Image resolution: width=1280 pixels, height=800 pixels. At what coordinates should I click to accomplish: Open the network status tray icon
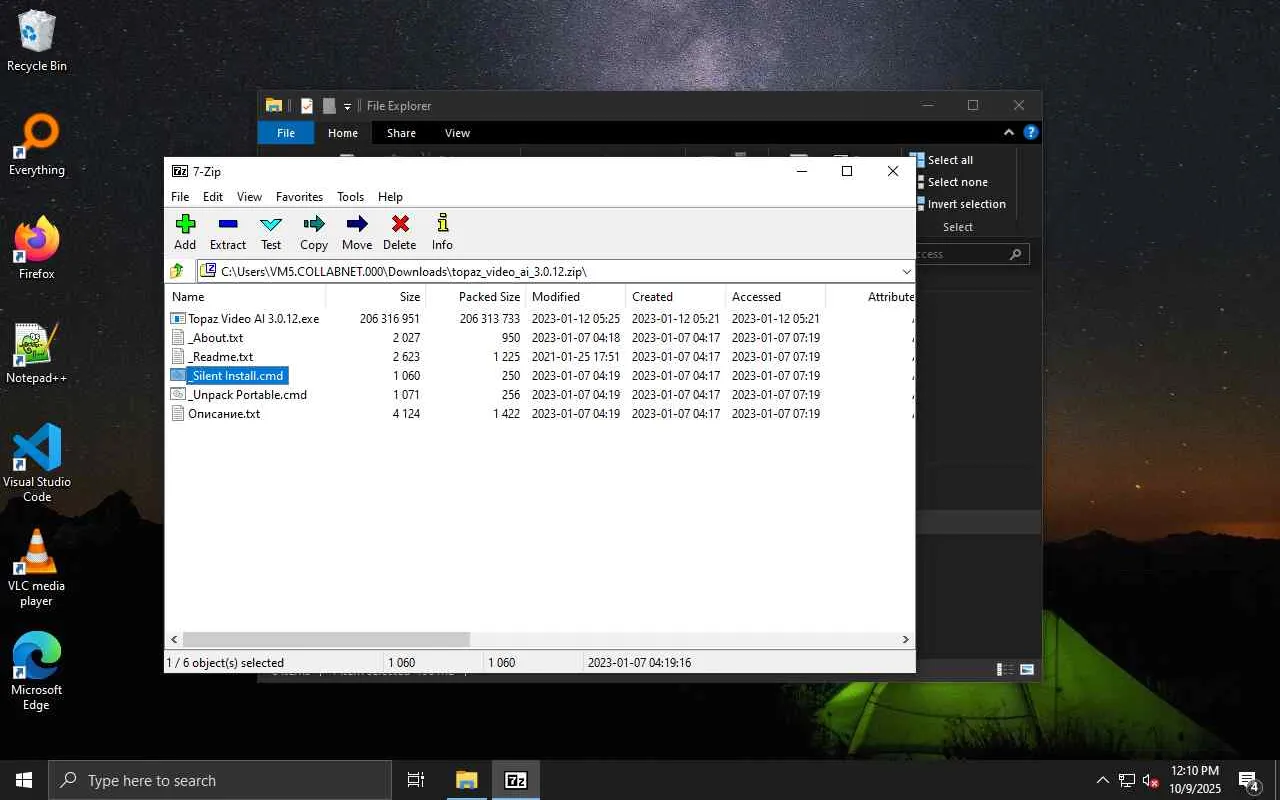pos(1127,780)
